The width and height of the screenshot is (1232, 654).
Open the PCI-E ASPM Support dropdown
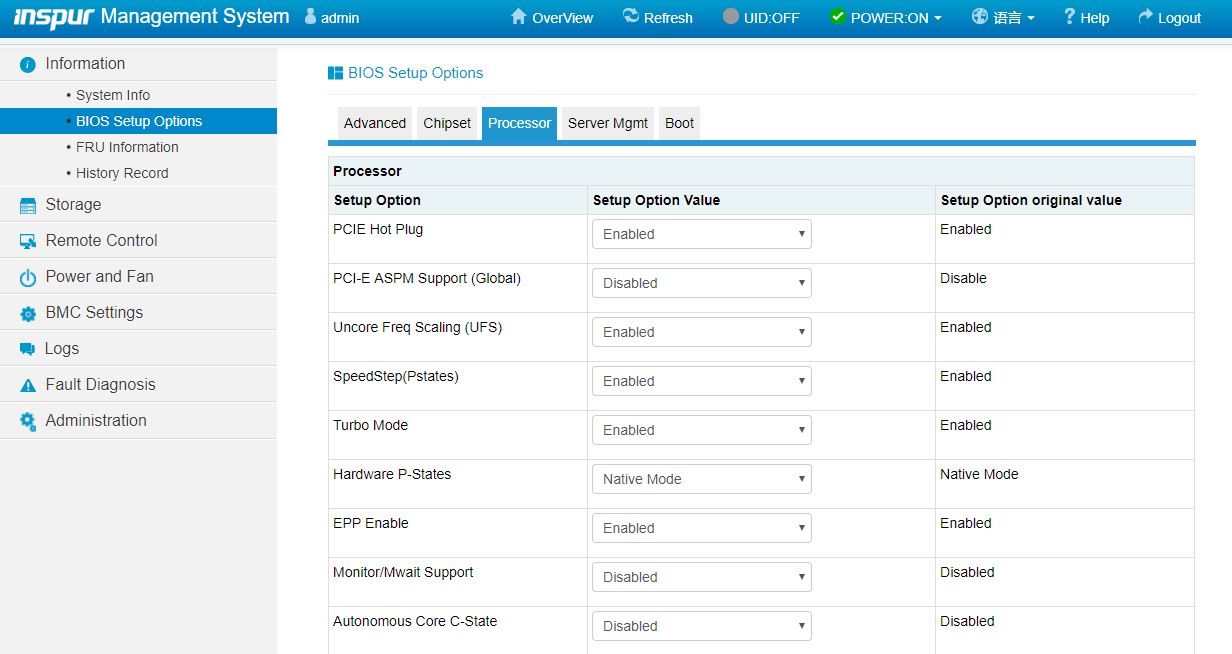[701, 283]
